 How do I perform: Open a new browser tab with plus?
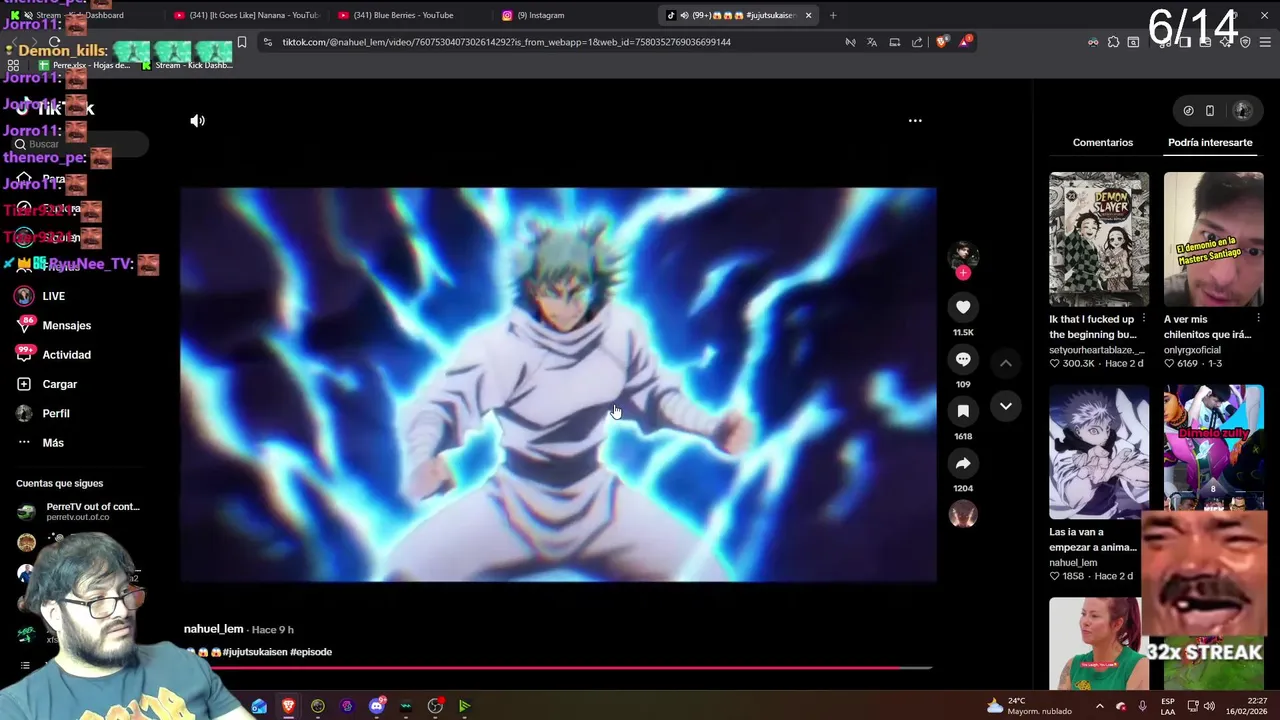point(833,15)
